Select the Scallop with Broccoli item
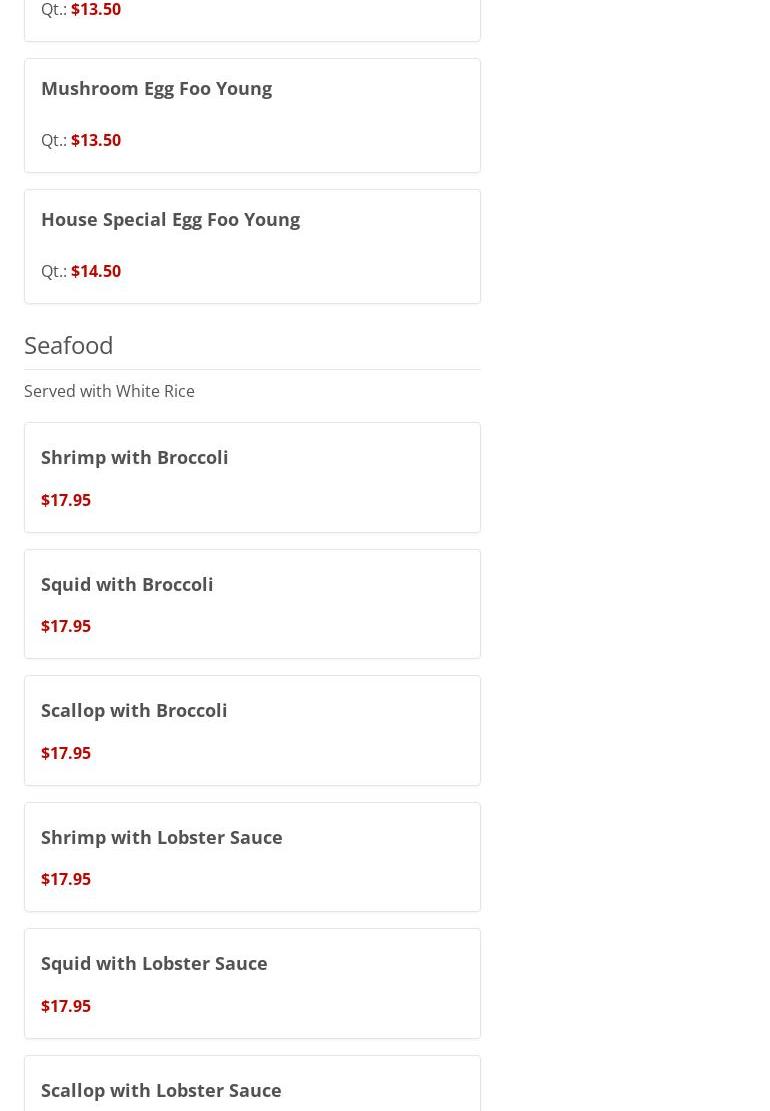770x1111 pixels. click(134, 711)
